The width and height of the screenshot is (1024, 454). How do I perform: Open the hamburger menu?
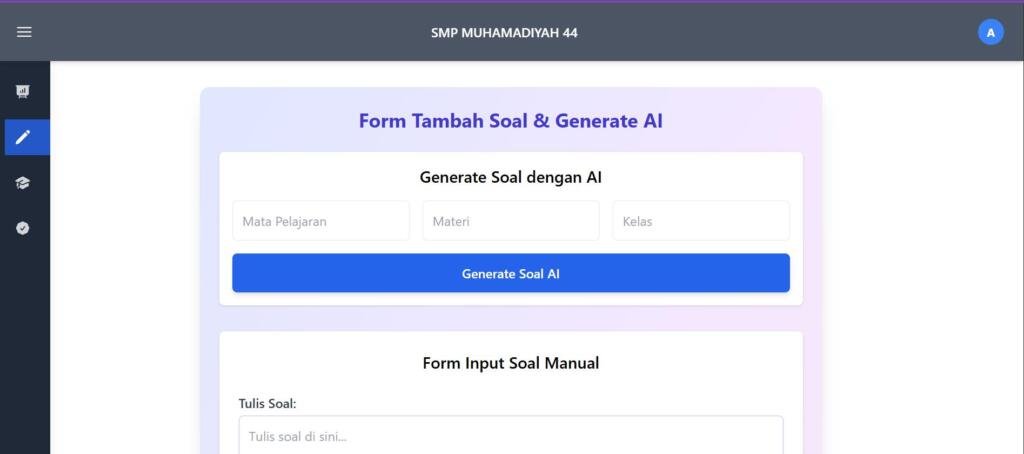pyautogui.click(x=24, y=32)
